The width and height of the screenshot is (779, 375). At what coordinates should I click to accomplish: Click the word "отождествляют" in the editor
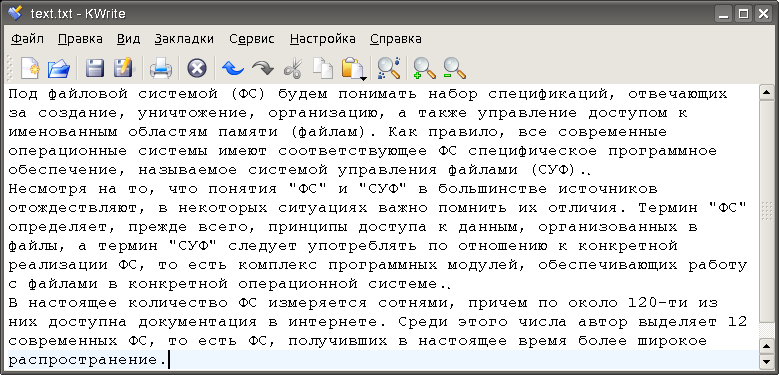(x=73, y=208)
